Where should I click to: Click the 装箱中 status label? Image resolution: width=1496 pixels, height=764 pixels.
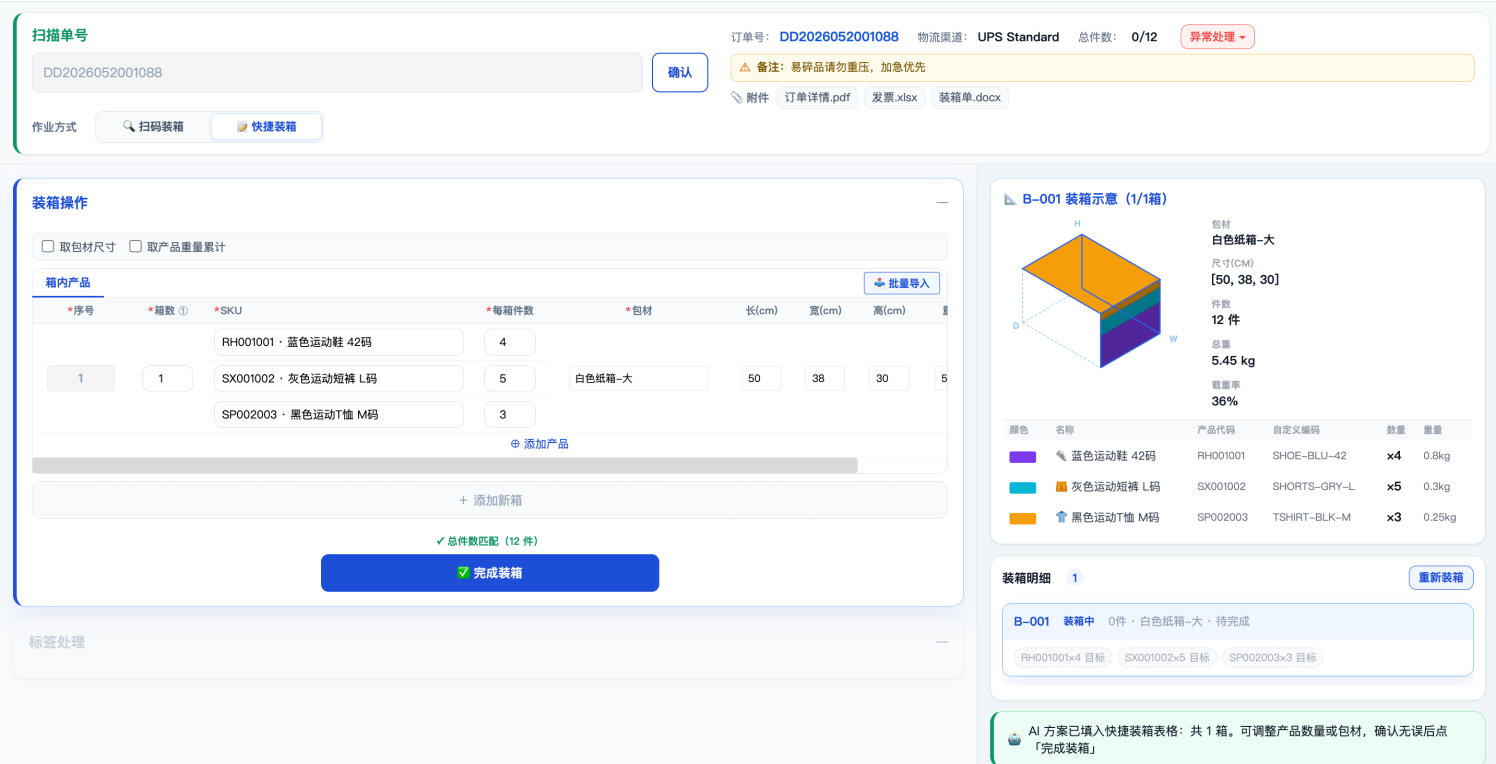pos(1078,621)
